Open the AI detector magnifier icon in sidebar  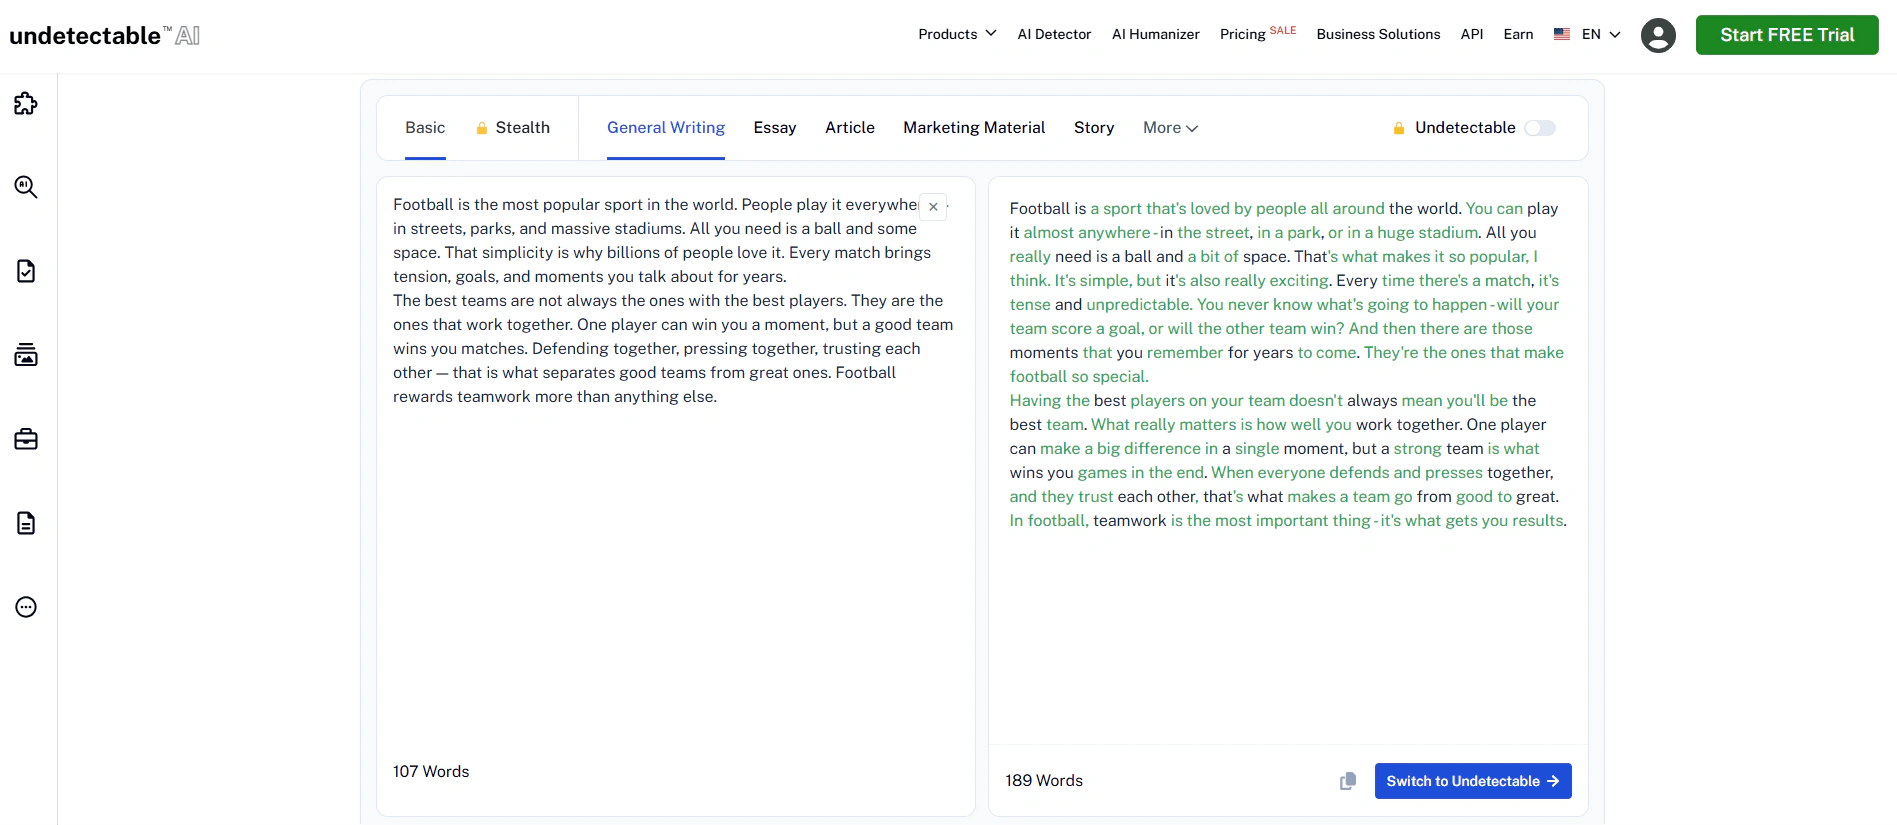(x=26, y=187)
